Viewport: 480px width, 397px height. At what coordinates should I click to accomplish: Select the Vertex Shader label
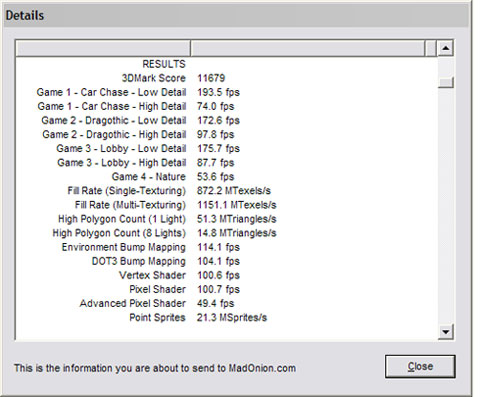tap(152, 275)
